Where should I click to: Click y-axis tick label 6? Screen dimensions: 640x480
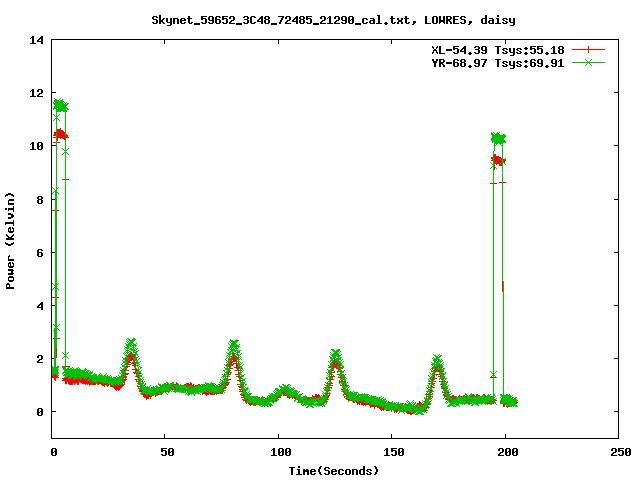click(40, 253)
